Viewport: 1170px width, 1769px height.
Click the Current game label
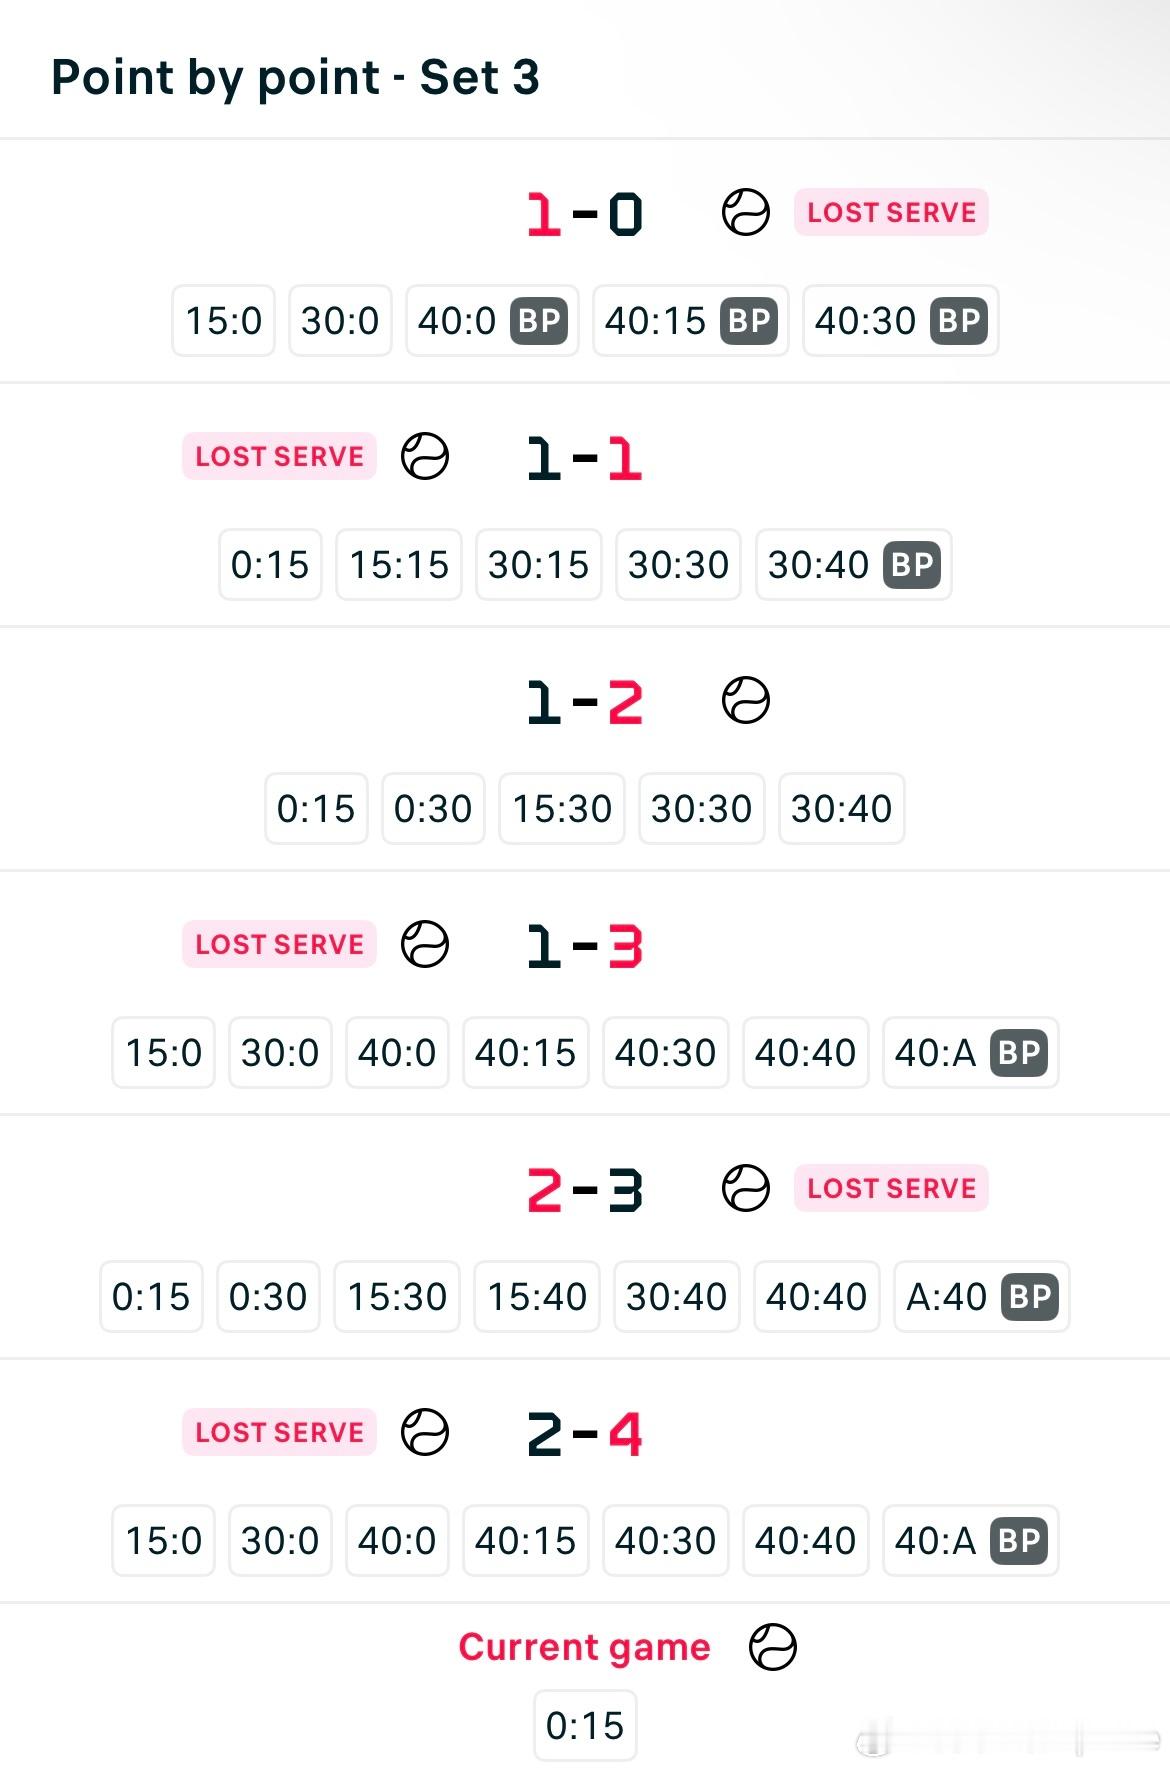(585, 1647)
